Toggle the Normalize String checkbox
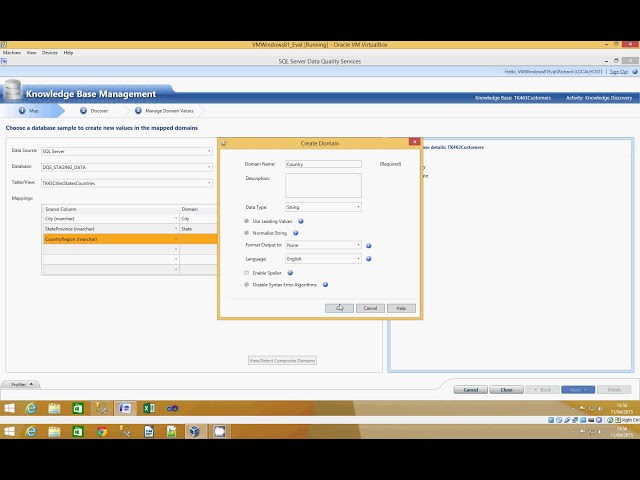640x480 pixels. 247,233
